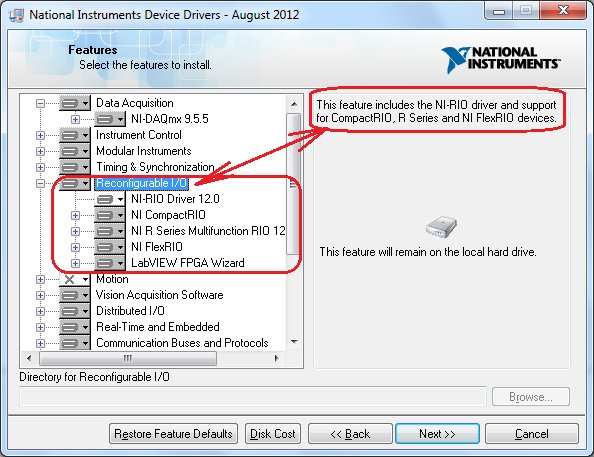594x457 pixels.
Task: Collapse the Reconfigurable I/O tree node
Action: click(40, 183)
